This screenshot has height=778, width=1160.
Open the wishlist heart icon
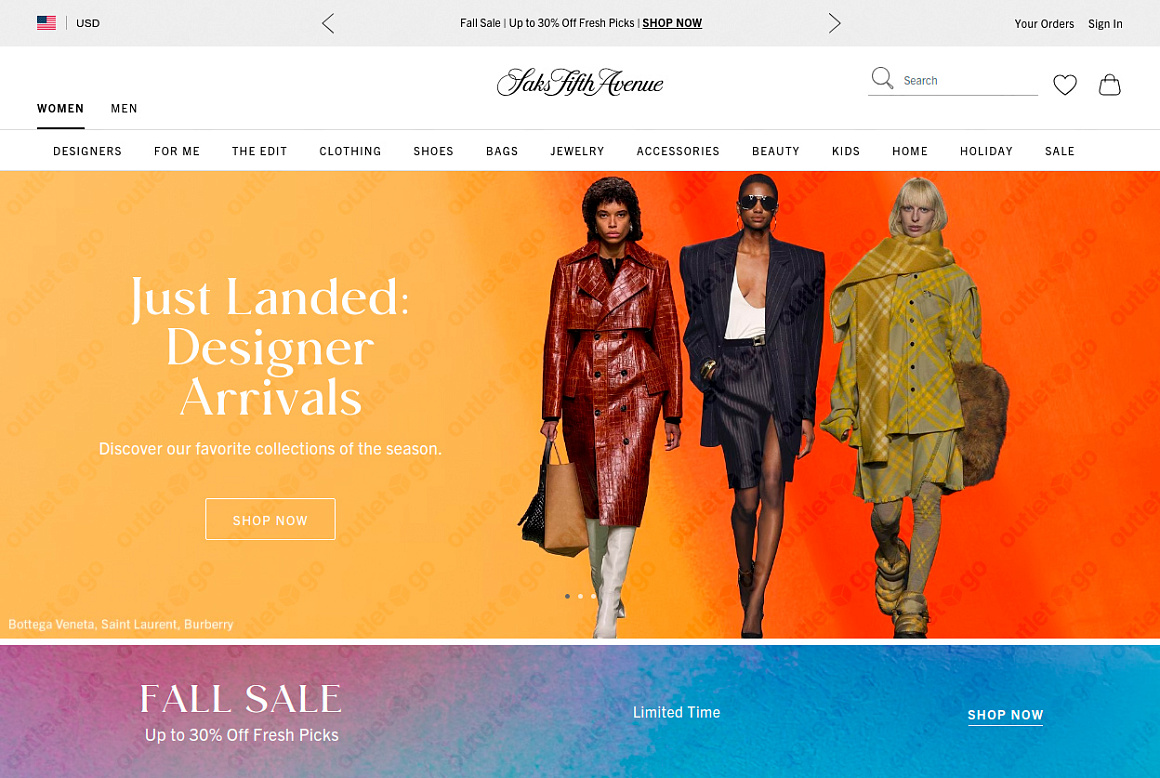tap(1065, 85)
